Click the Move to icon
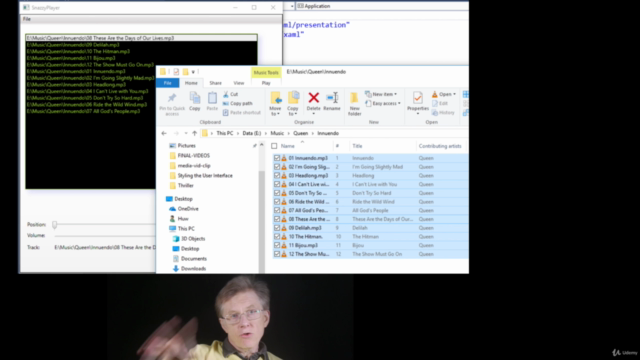 (276, 98)
